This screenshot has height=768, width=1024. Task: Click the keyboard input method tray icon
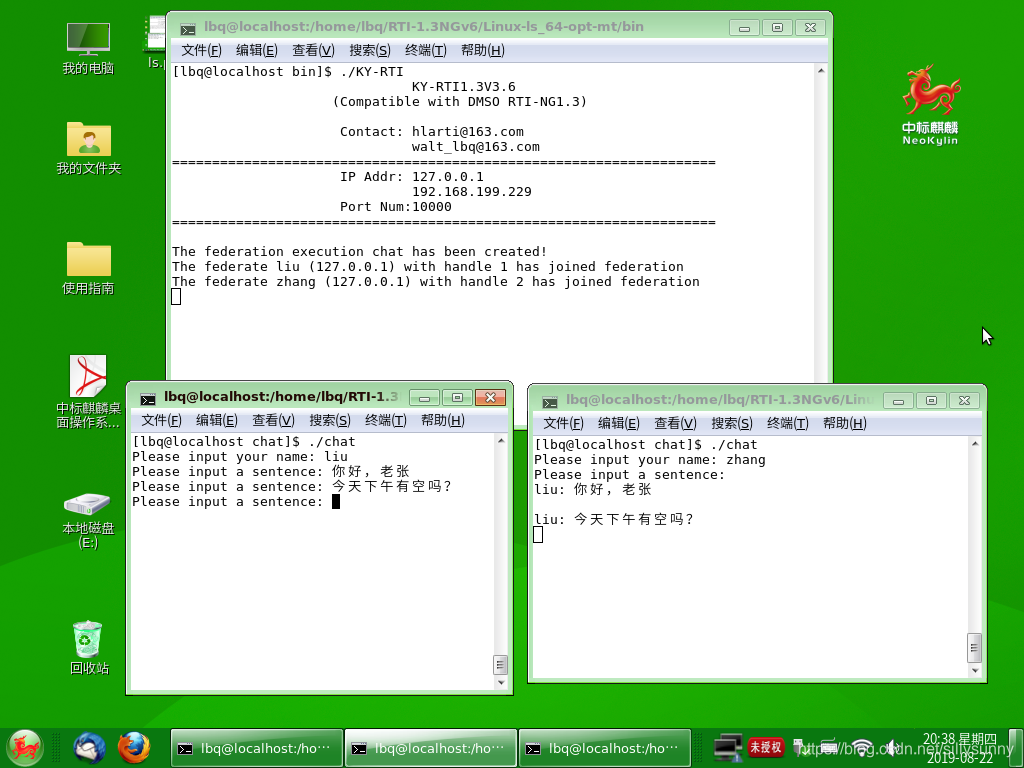(x=829, y=748)
